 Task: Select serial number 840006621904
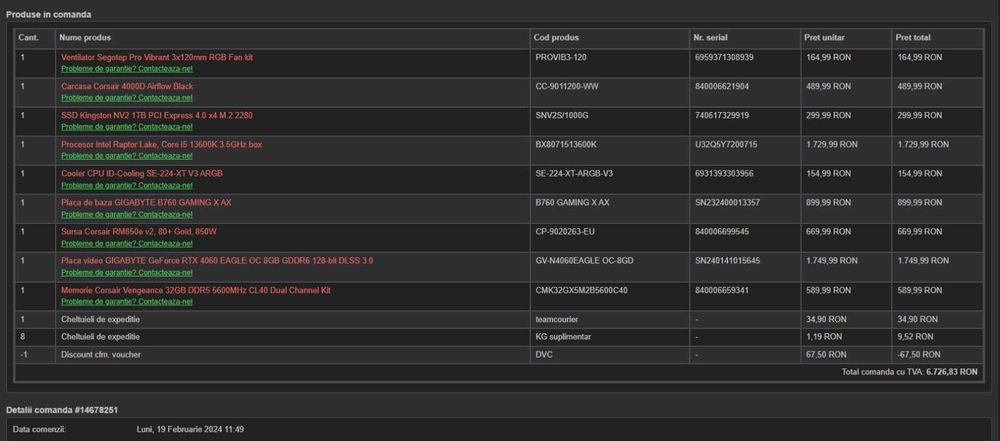coord(722,86)
